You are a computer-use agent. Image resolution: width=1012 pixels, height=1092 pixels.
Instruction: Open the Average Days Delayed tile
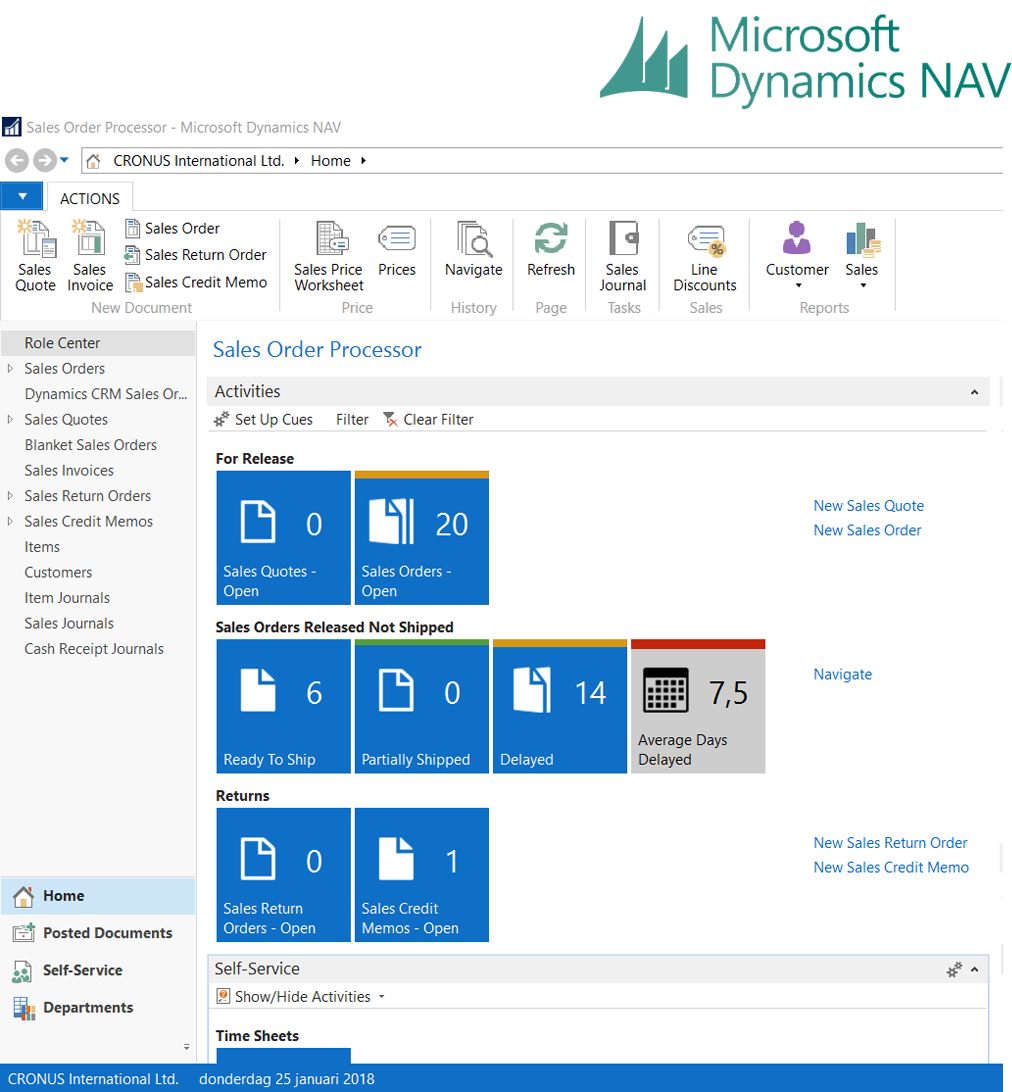[x=698, y=706]
